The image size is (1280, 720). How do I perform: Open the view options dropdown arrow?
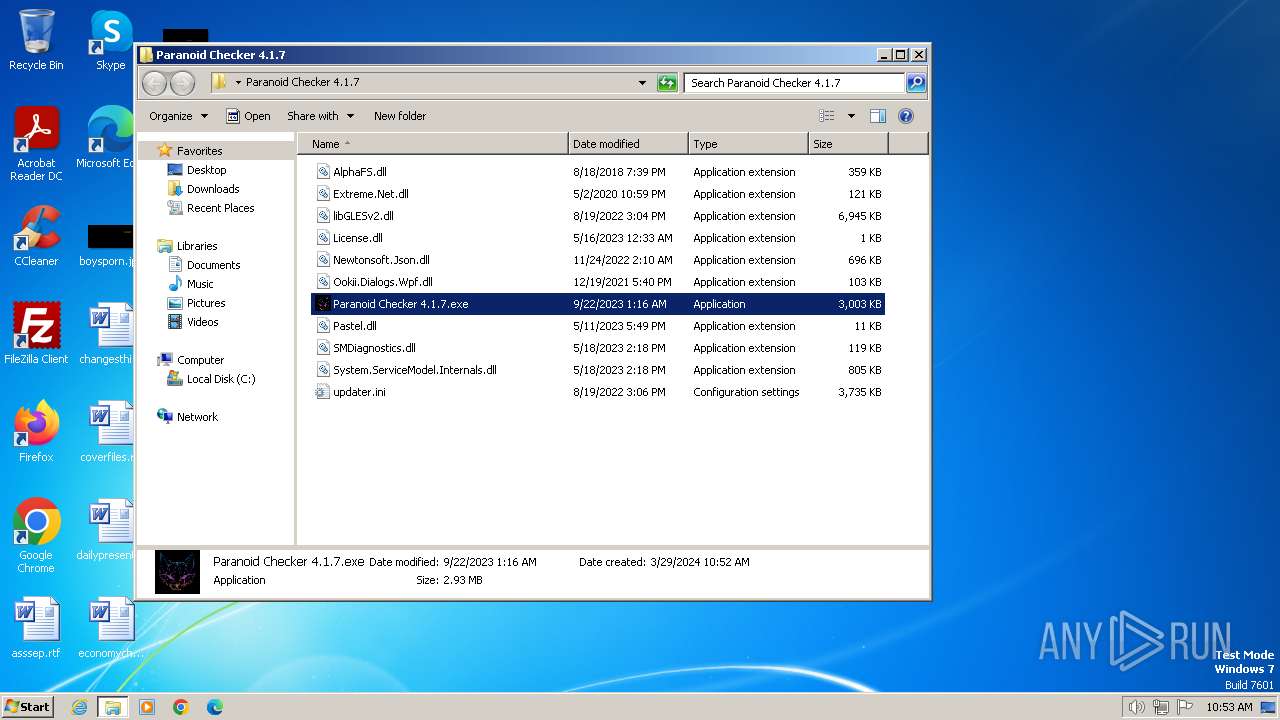click(851, 116)
